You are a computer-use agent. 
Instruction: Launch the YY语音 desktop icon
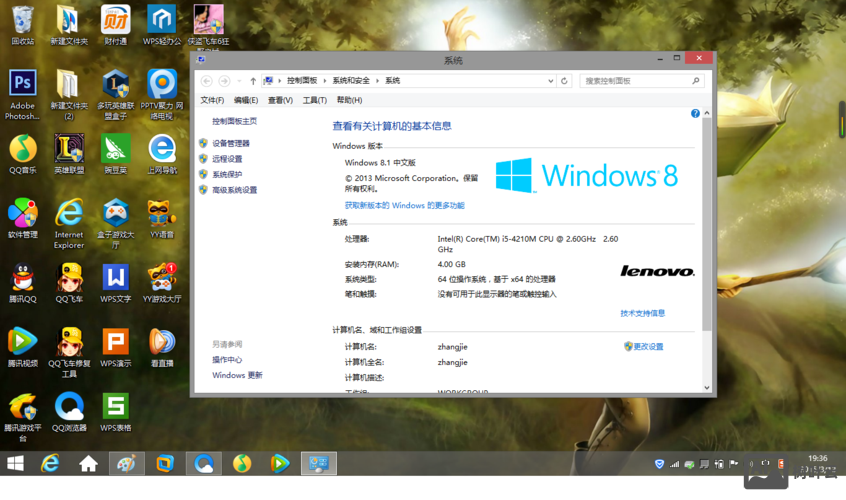point(162,218)
